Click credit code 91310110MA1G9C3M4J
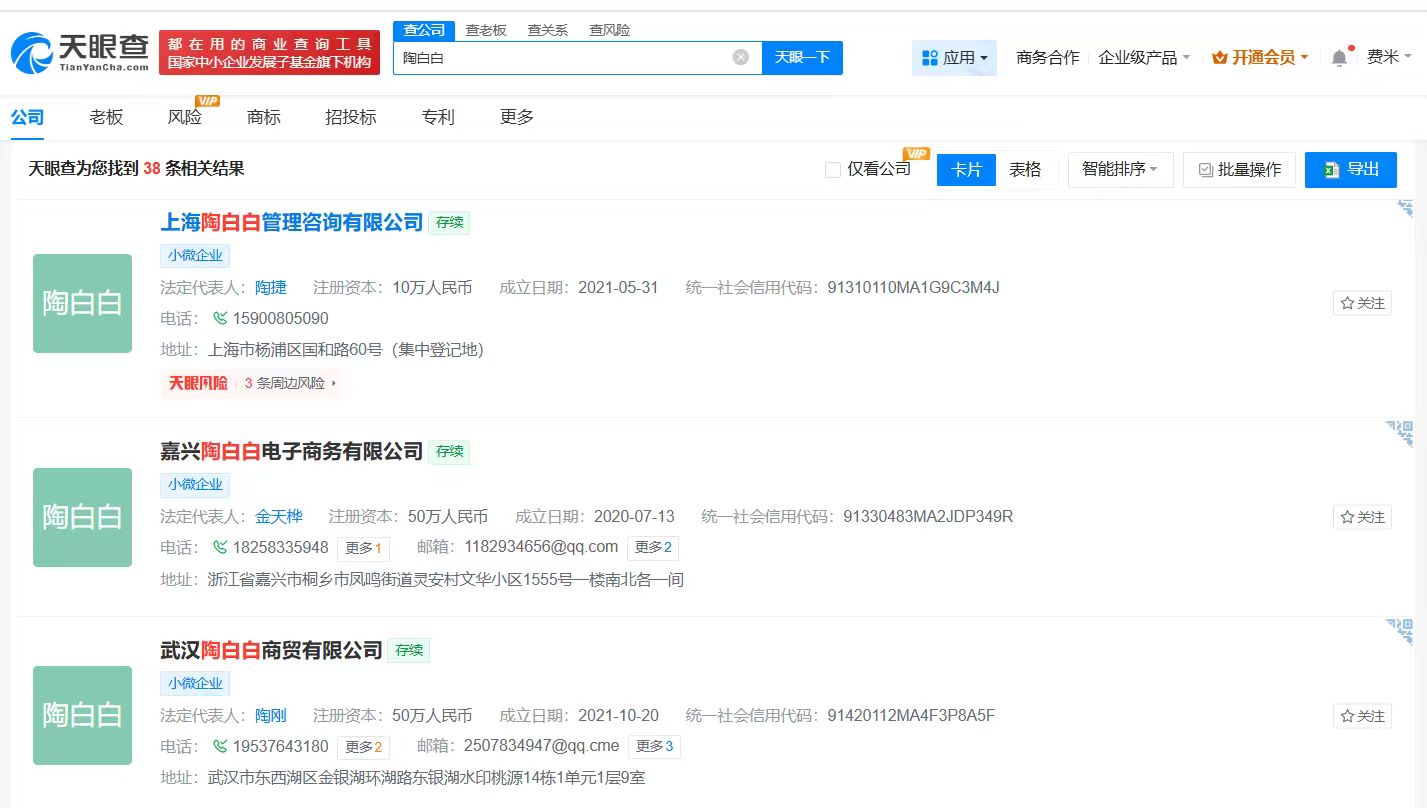The height and width of the screenshot is (808, 1427). [x=914, y=288]
